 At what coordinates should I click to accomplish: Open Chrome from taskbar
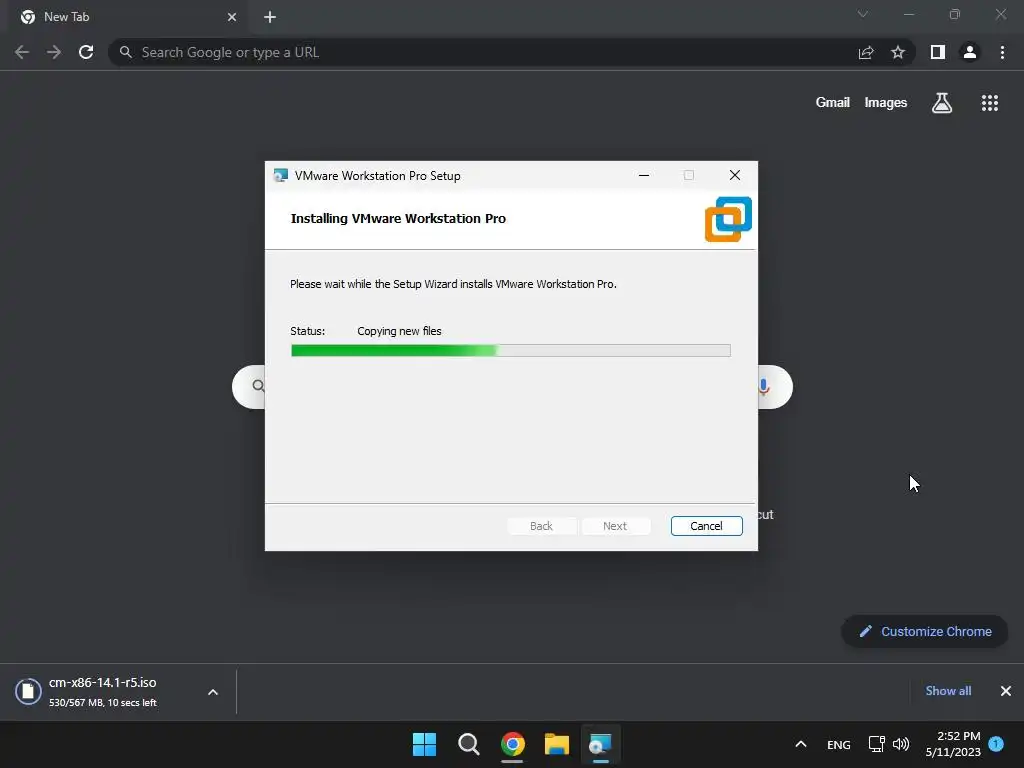coord(513,744)
